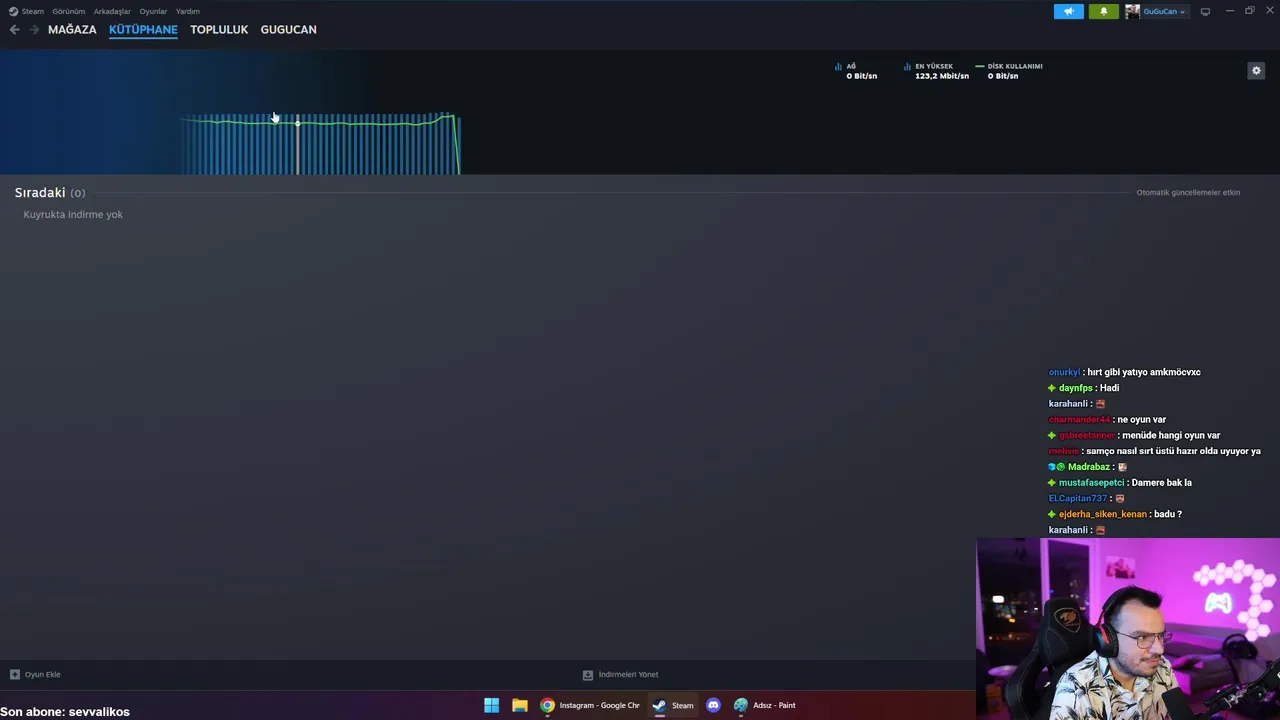Click chat username onurkyl

pyautogui.click(x=1064, y=372)
